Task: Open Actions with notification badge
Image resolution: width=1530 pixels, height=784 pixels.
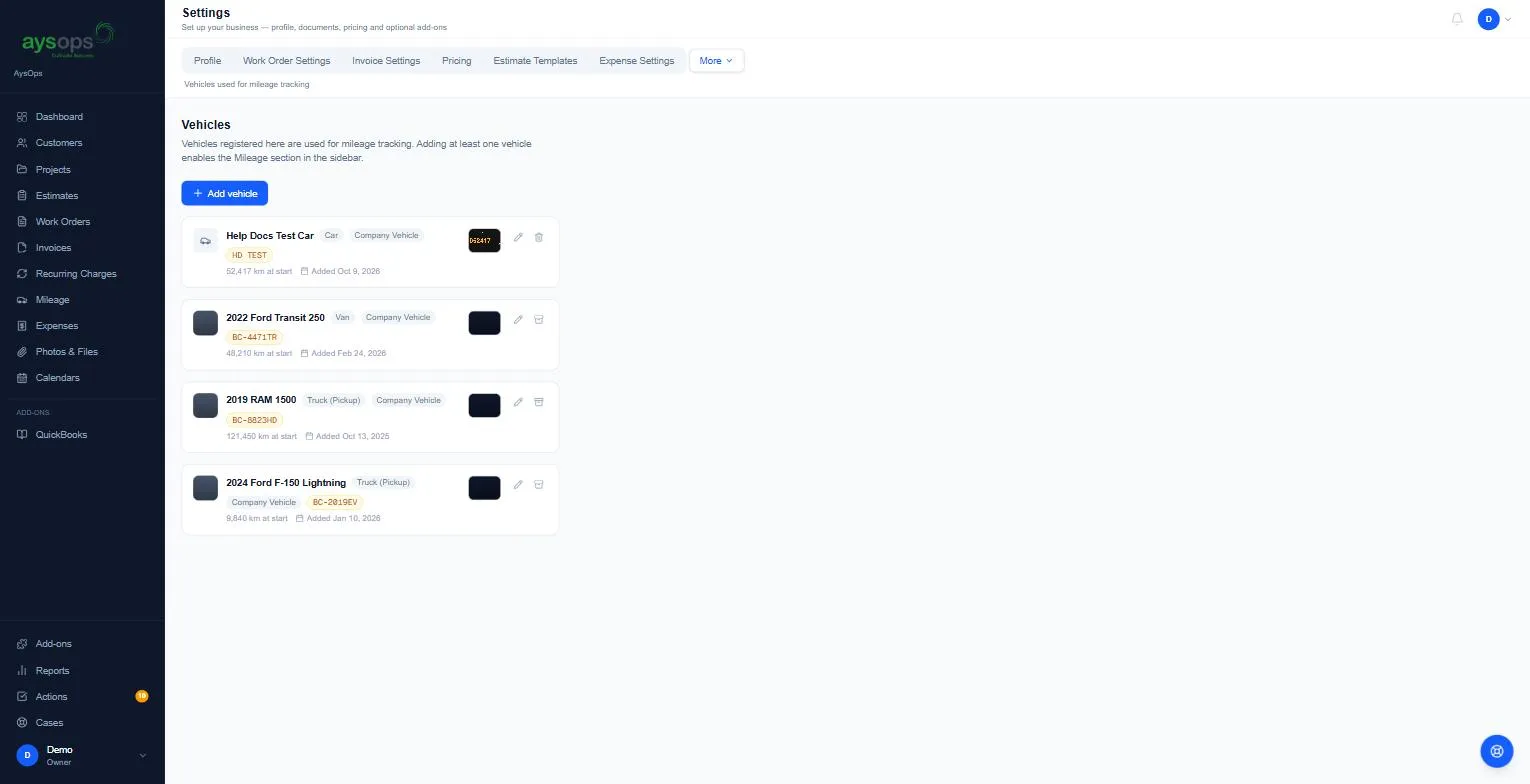Action: coord(82,697)
